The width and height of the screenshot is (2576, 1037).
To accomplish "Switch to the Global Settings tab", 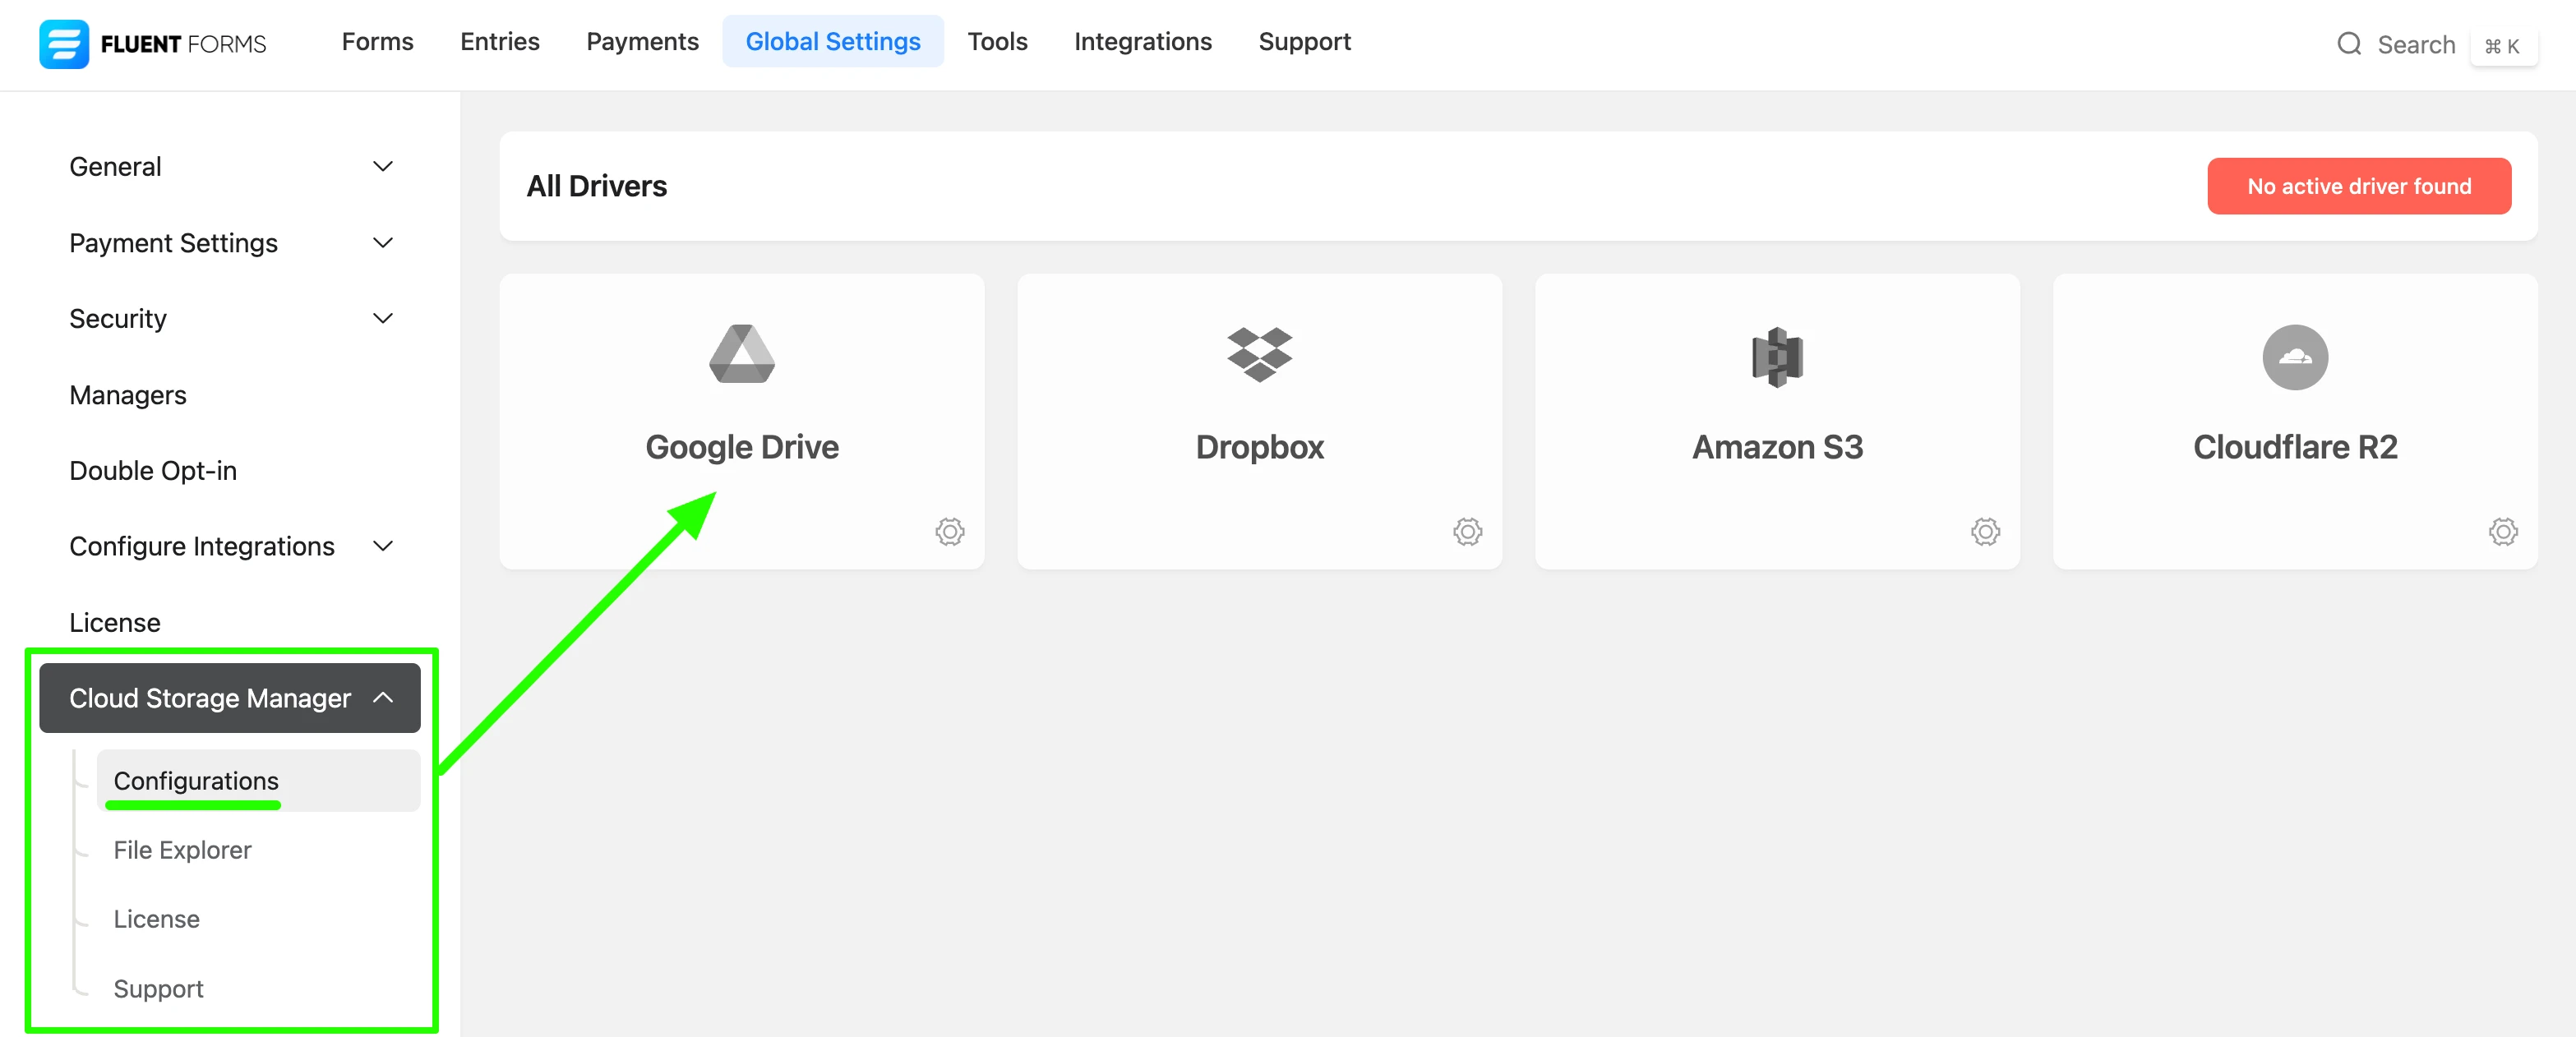I will pos(833,41).
